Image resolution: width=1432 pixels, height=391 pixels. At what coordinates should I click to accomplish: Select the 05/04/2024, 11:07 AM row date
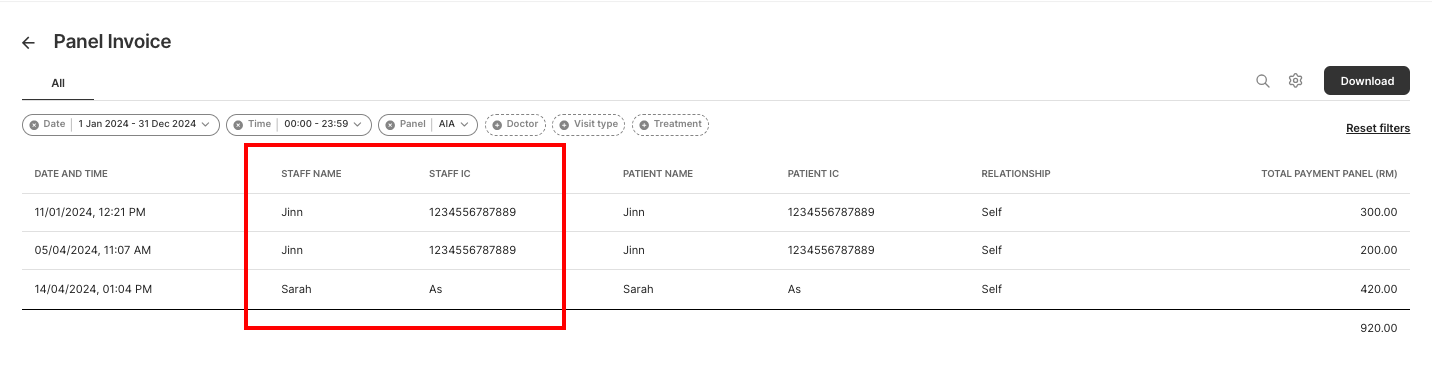pos(92,250)
